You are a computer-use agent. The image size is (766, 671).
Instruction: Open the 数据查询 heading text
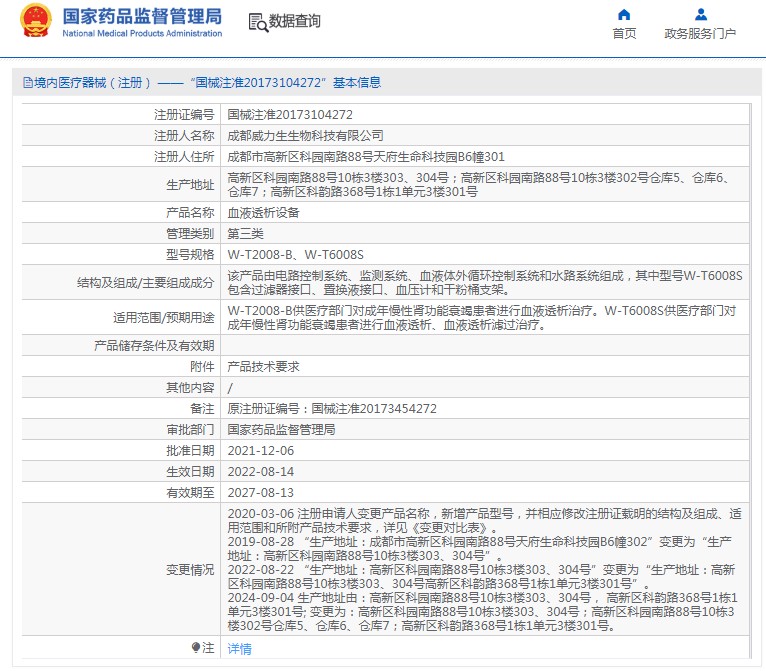coord(295,21)
